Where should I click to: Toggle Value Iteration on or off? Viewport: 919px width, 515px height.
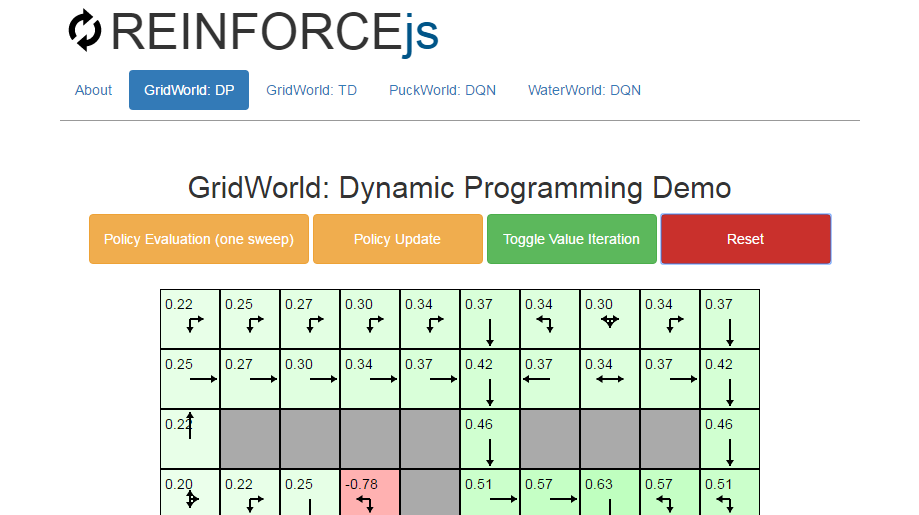pos(571,239)
